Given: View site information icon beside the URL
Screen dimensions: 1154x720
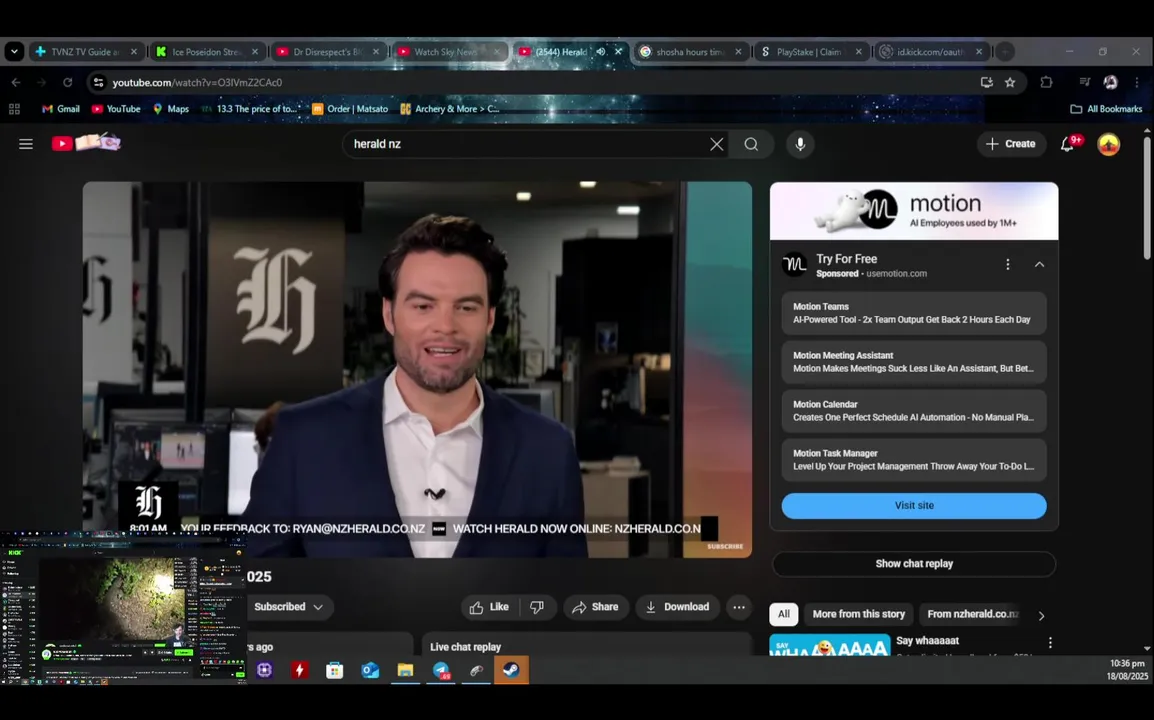Looking at the screenshot, I should click(x=99, y=82).
